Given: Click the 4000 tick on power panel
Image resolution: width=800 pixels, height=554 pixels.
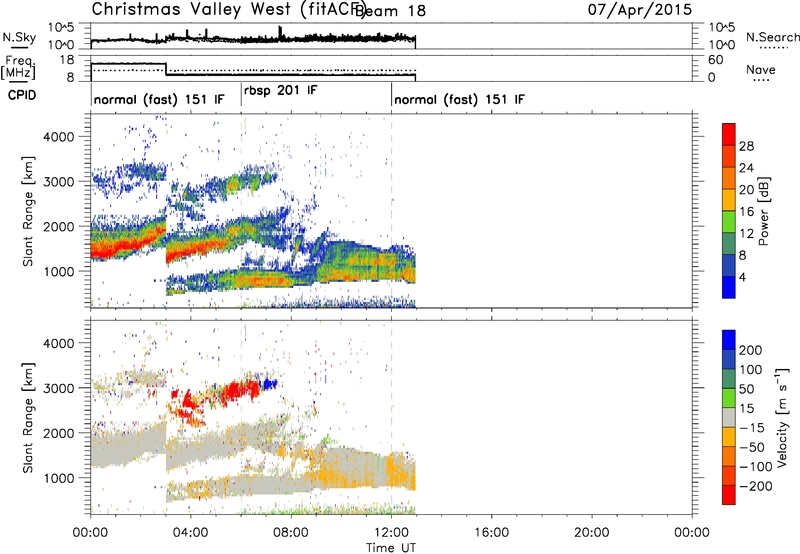Looking at the screenshot, I should click(x=58, y=137).
